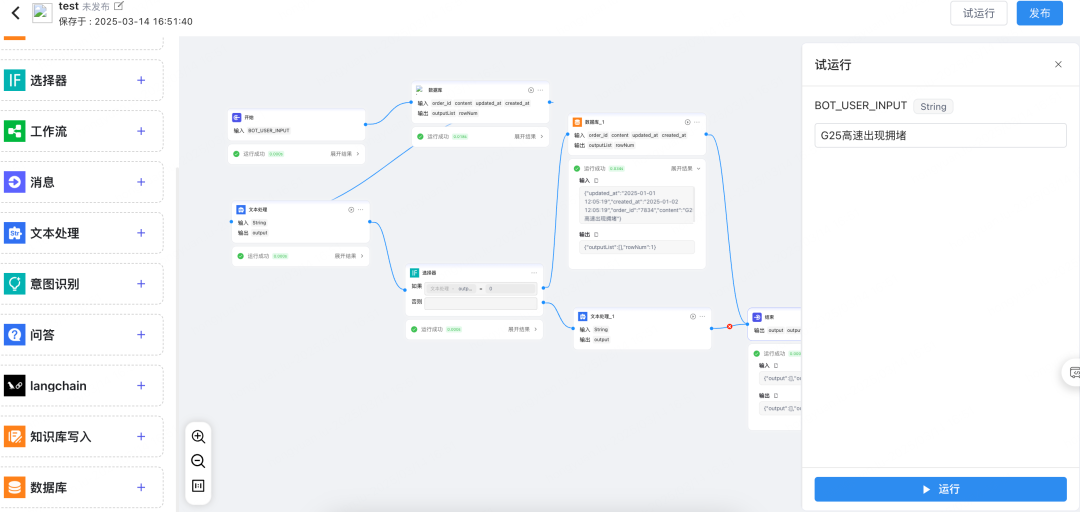Open the chat widget on right edge
The width and height of the screenshot is (1080, 512).
coord(1072,372)
